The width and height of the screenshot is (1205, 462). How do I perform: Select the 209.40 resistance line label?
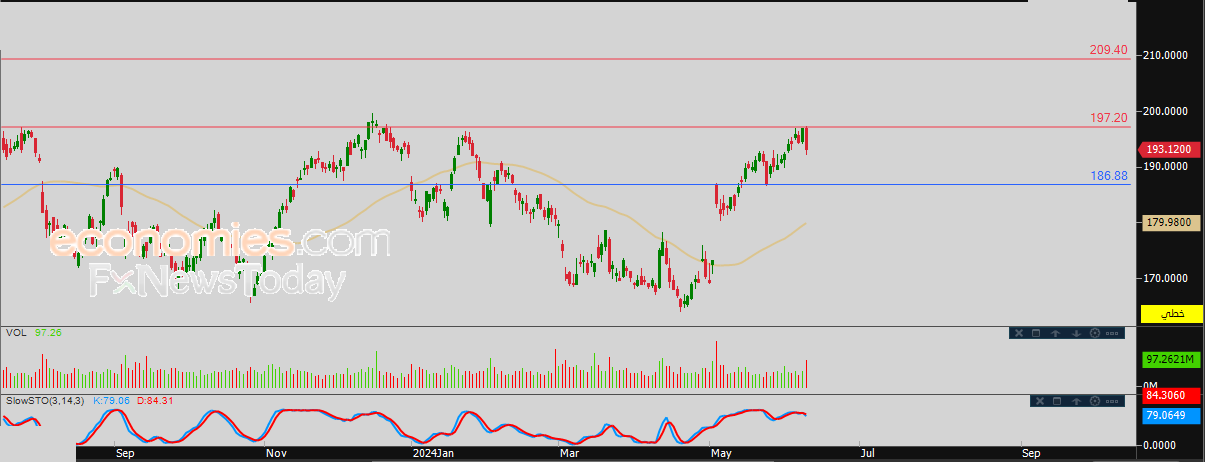1109,49
